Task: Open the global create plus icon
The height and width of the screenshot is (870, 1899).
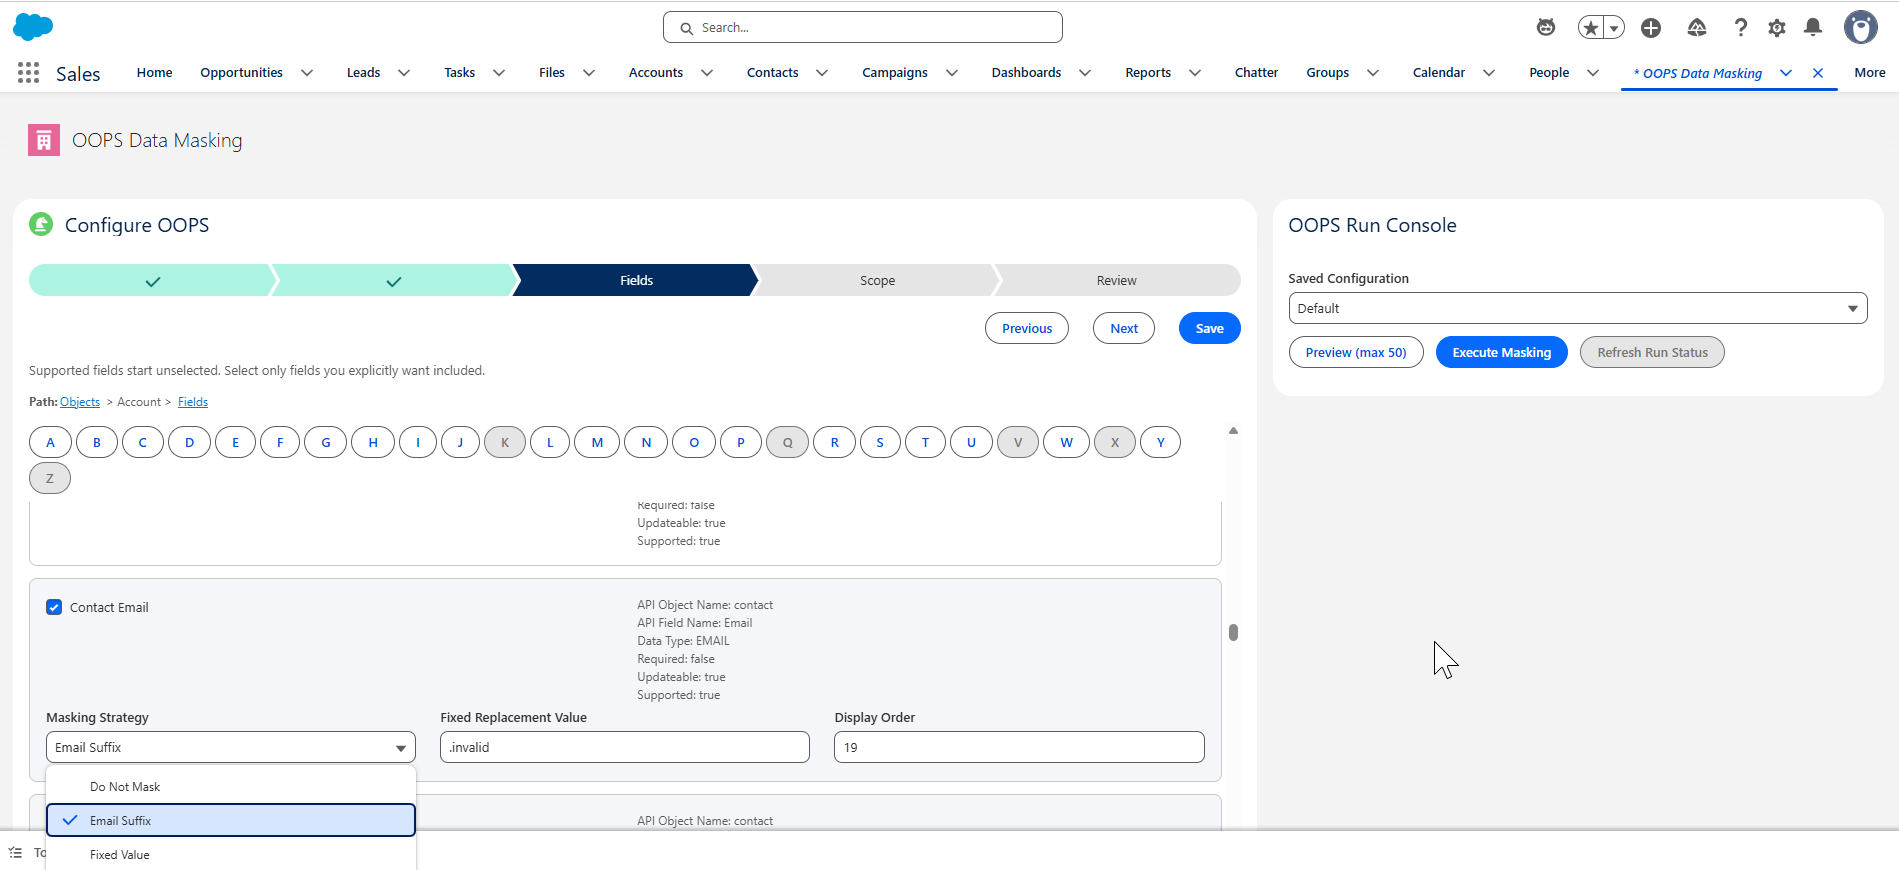Action: coord(1651,28)
